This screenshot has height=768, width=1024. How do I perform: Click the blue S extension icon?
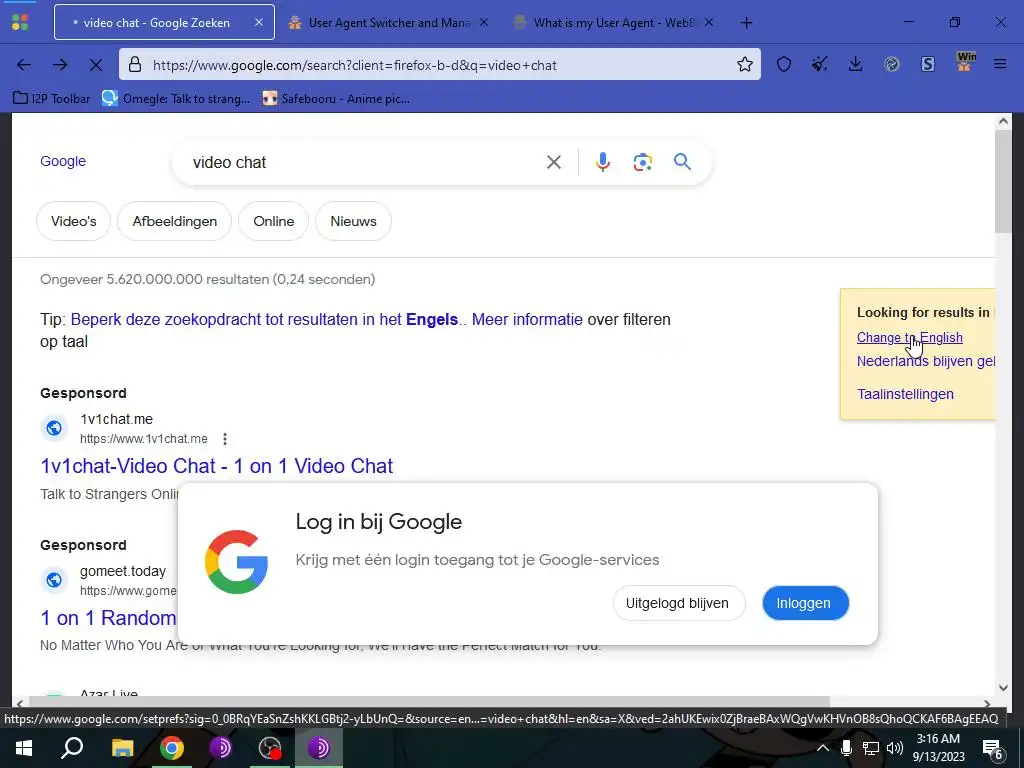pyautogui.click(x=927, y=64)
